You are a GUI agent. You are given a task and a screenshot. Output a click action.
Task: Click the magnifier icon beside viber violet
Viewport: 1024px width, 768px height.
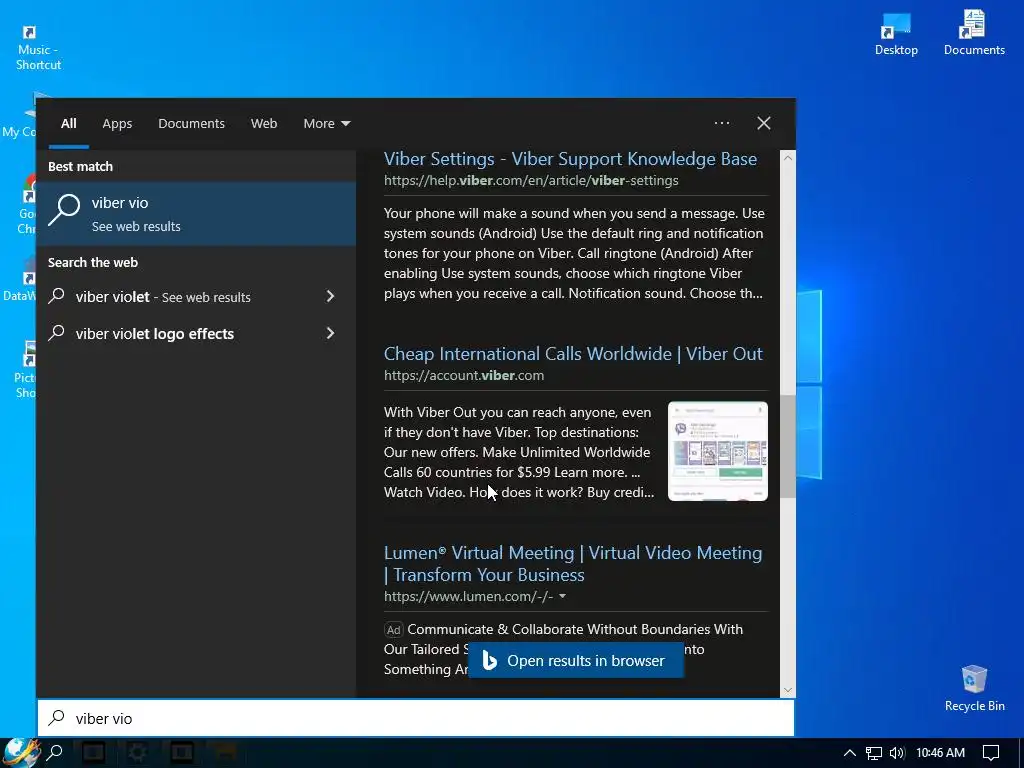[57, 296]
